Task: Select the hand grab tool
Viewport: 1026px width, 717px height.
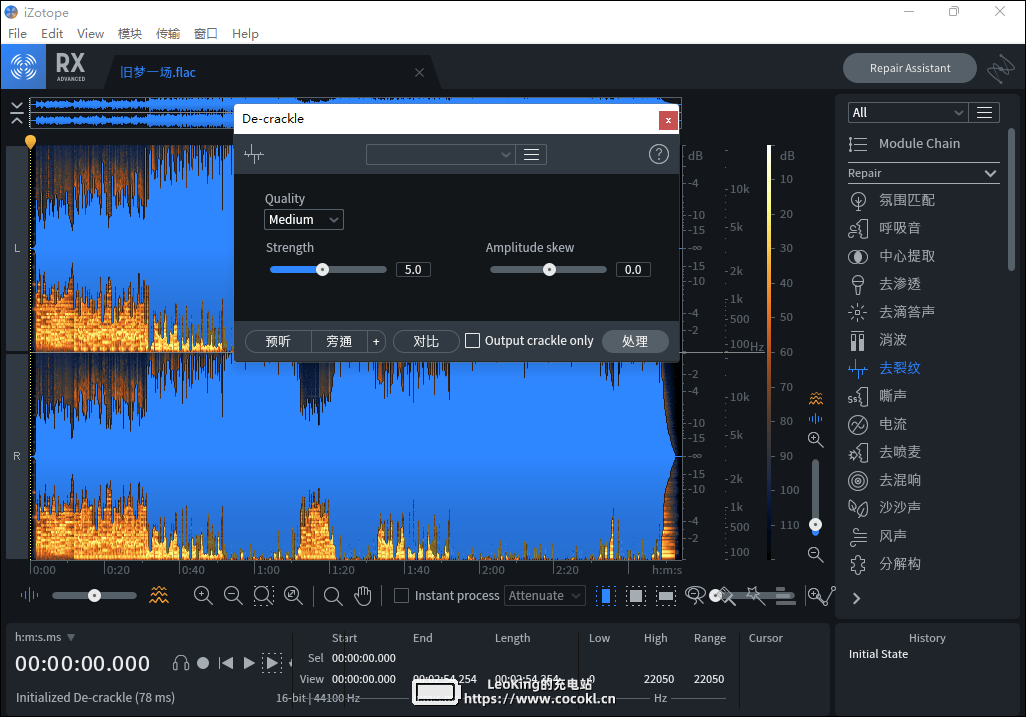Action: click(x=363, y=595)
